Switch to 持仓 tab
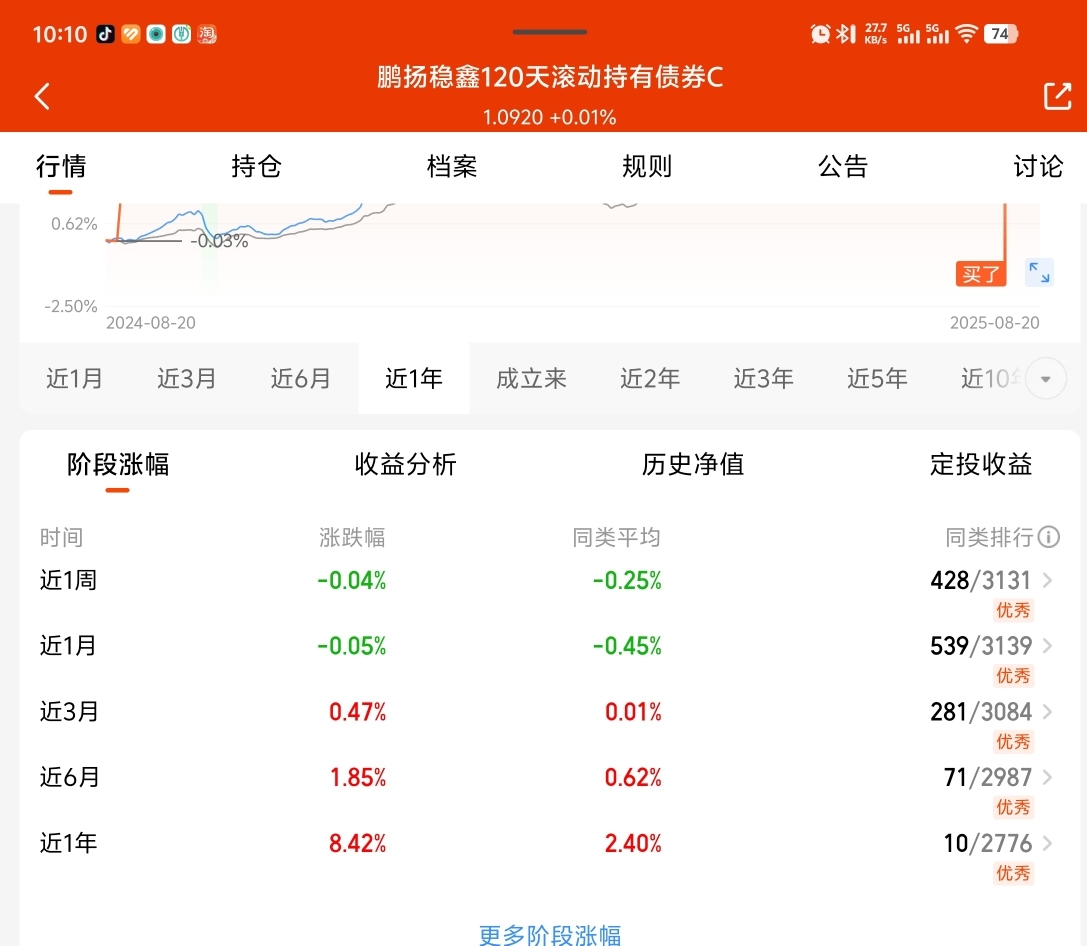The image size is (1087, 946). pyautogui.click(x=256, y=166)
